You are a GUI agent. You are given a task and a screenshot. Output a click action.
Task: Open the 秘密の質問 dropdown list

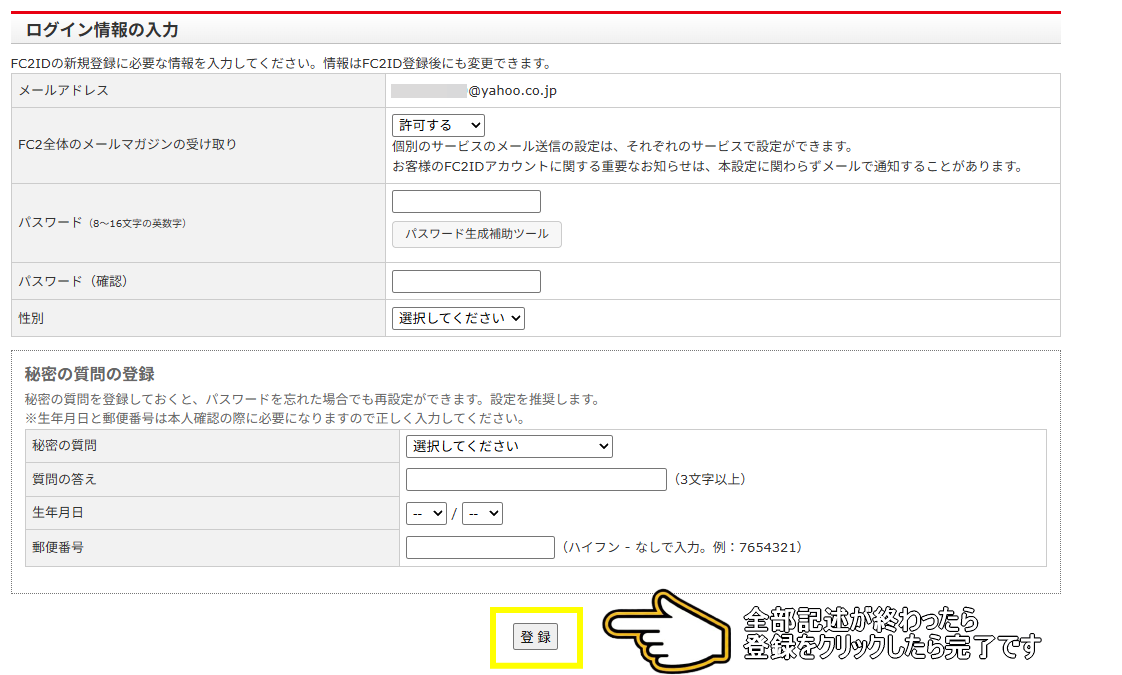(509, 446)
